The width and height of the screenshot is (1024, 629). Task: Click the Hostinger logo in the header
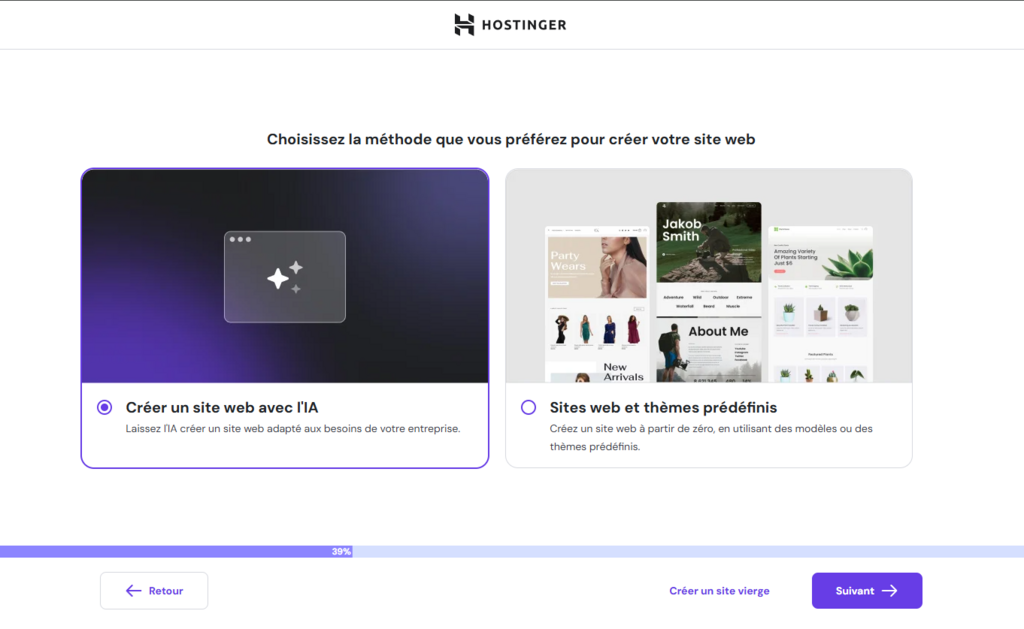click(x=510, y=24)
